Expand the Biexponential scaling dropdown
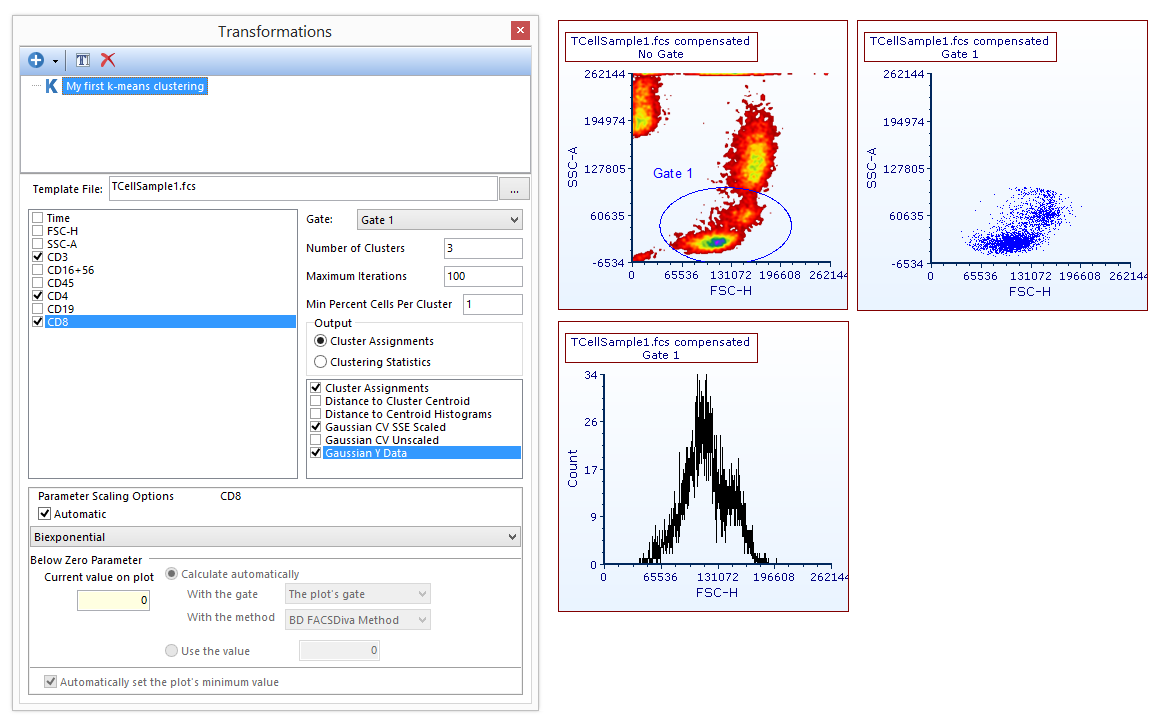 (x=275, y=537)
